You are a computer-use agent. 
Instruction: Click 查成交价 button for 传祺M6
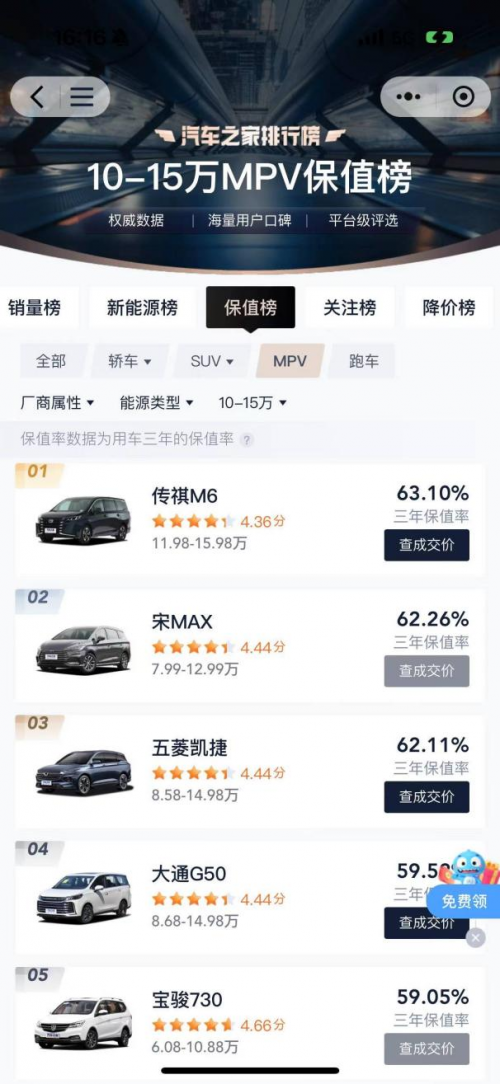pos(427,545)
